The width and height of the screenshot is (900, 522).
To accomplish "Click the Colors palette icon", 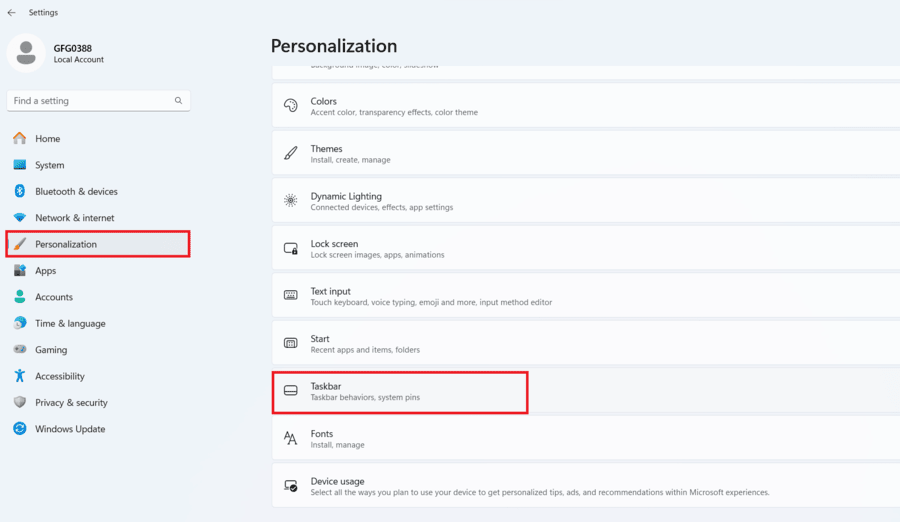I will 291,106.
